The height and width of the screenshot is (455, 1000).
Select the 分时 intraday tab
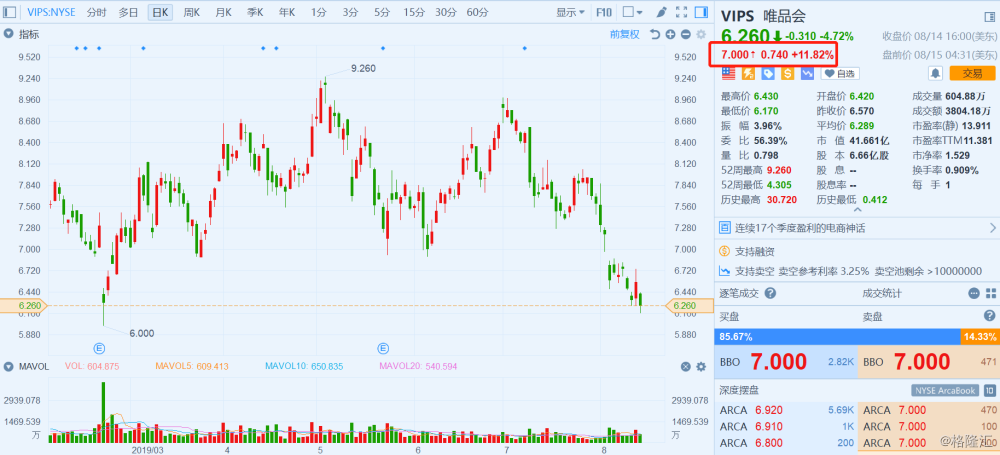coord(96,13)
